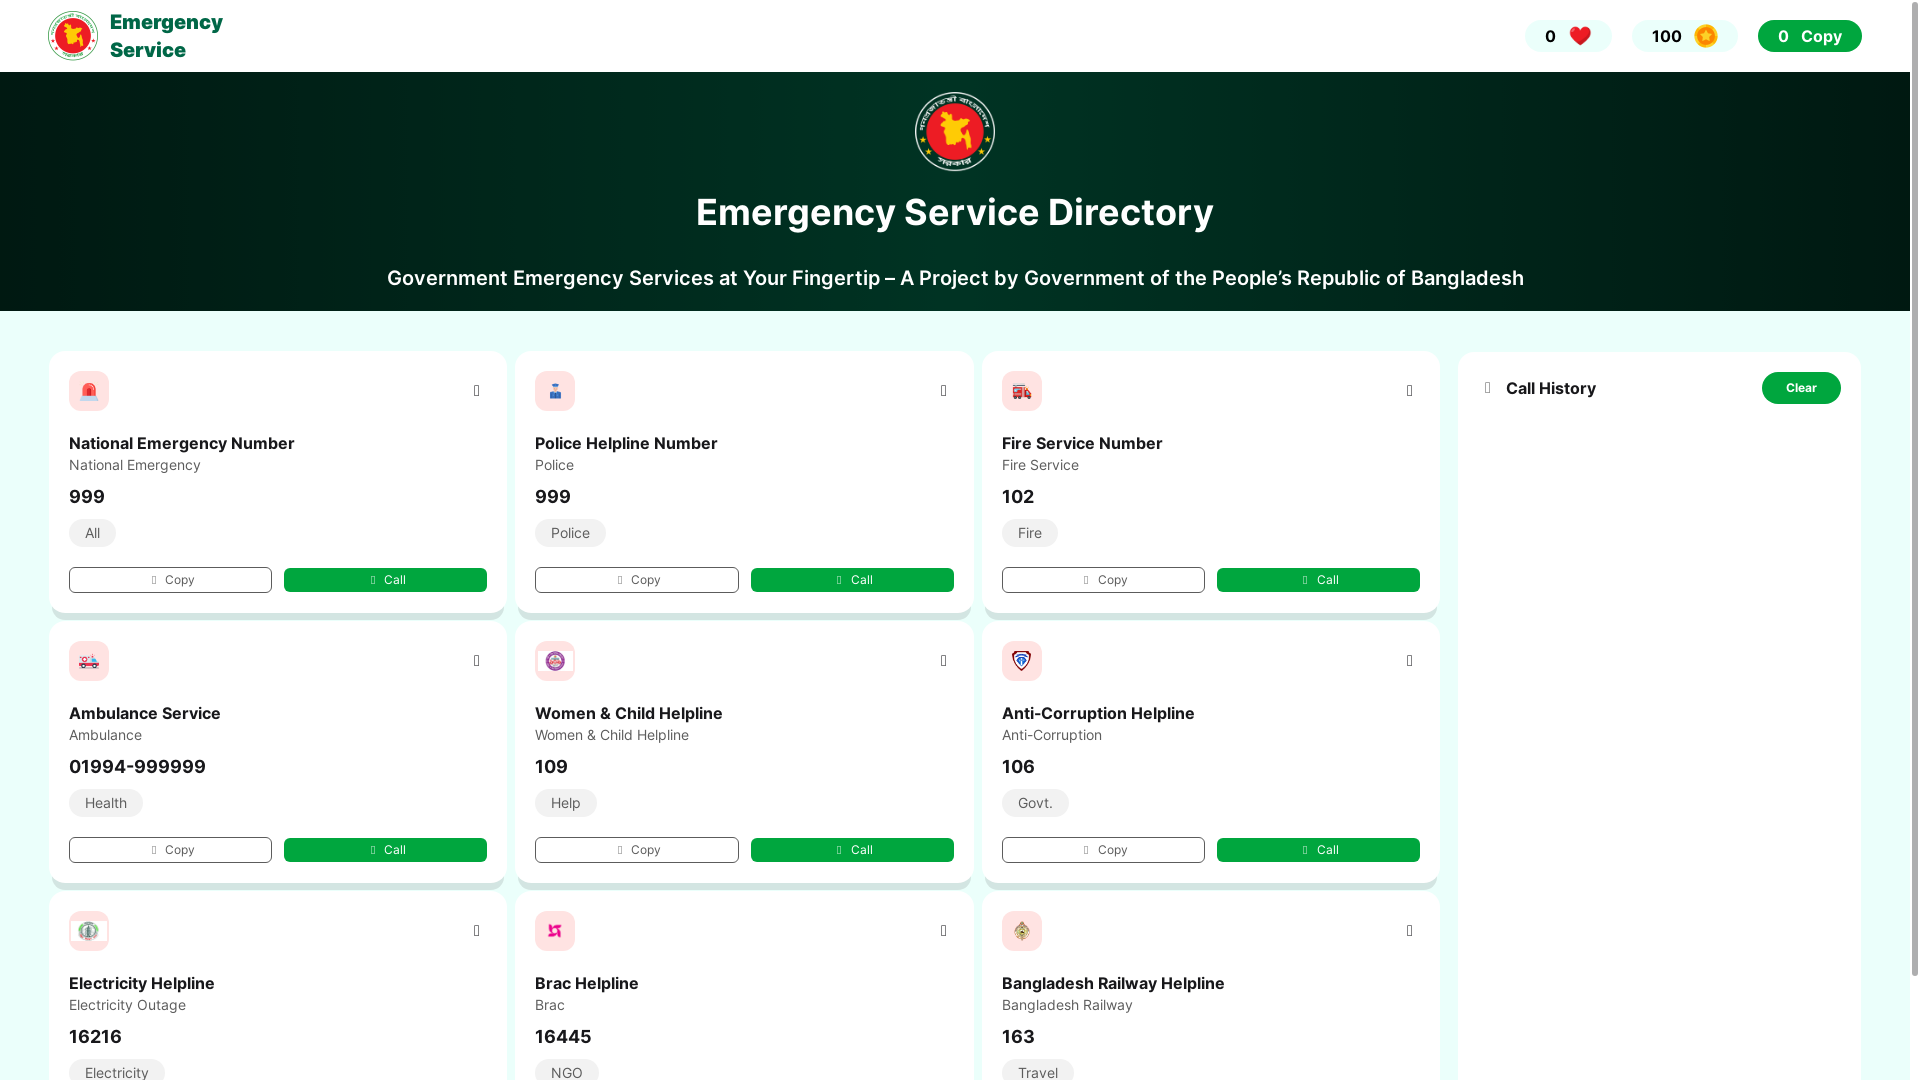
Task: Click the Ambulance Service vehicle icon
Action: point(89,661)
